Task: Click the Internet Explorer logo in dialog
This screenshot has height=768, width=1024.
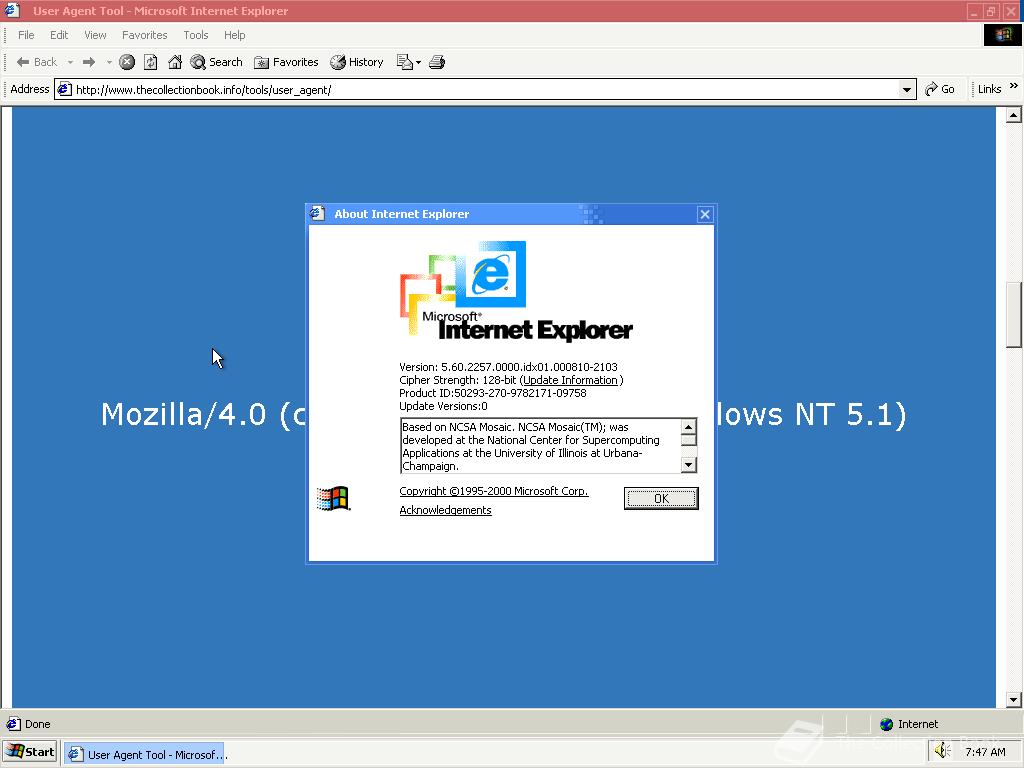Action: coord(516,291)
